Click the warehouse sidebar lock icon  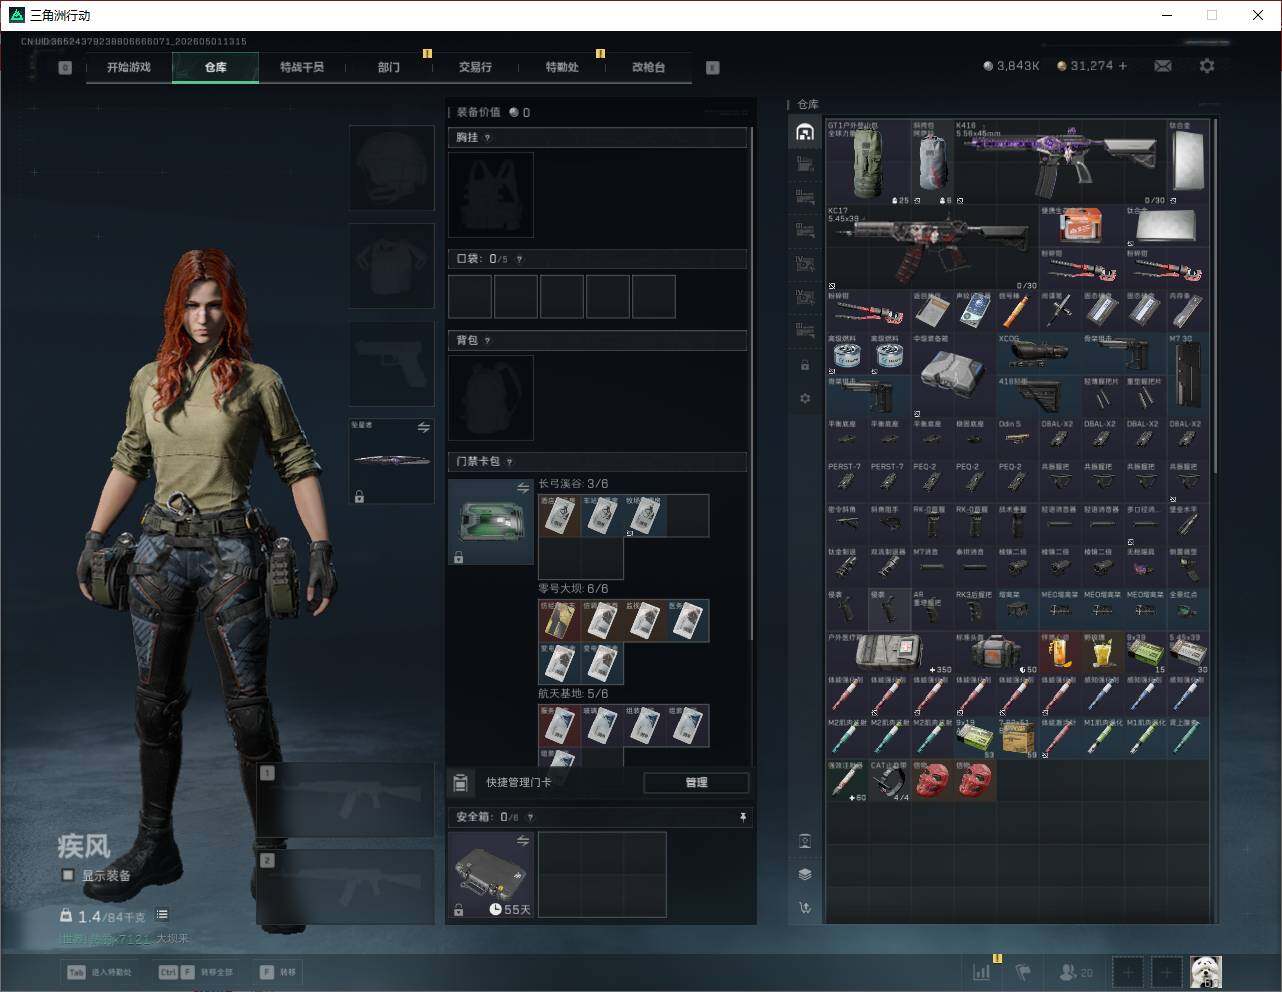[x=805, y=365]
